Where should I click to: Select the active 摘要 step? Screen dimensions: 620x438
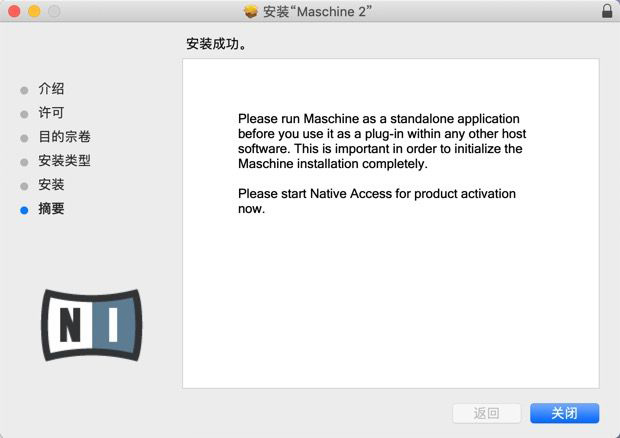pyautogui.click(x=51, y=208)
